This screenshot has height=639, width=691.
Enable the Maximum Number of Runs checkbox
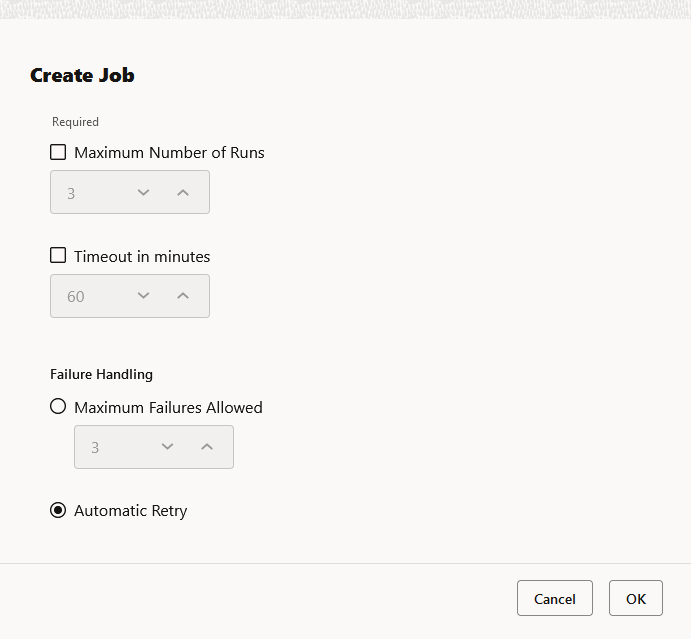pyautogui.click(x=58, y=153)
